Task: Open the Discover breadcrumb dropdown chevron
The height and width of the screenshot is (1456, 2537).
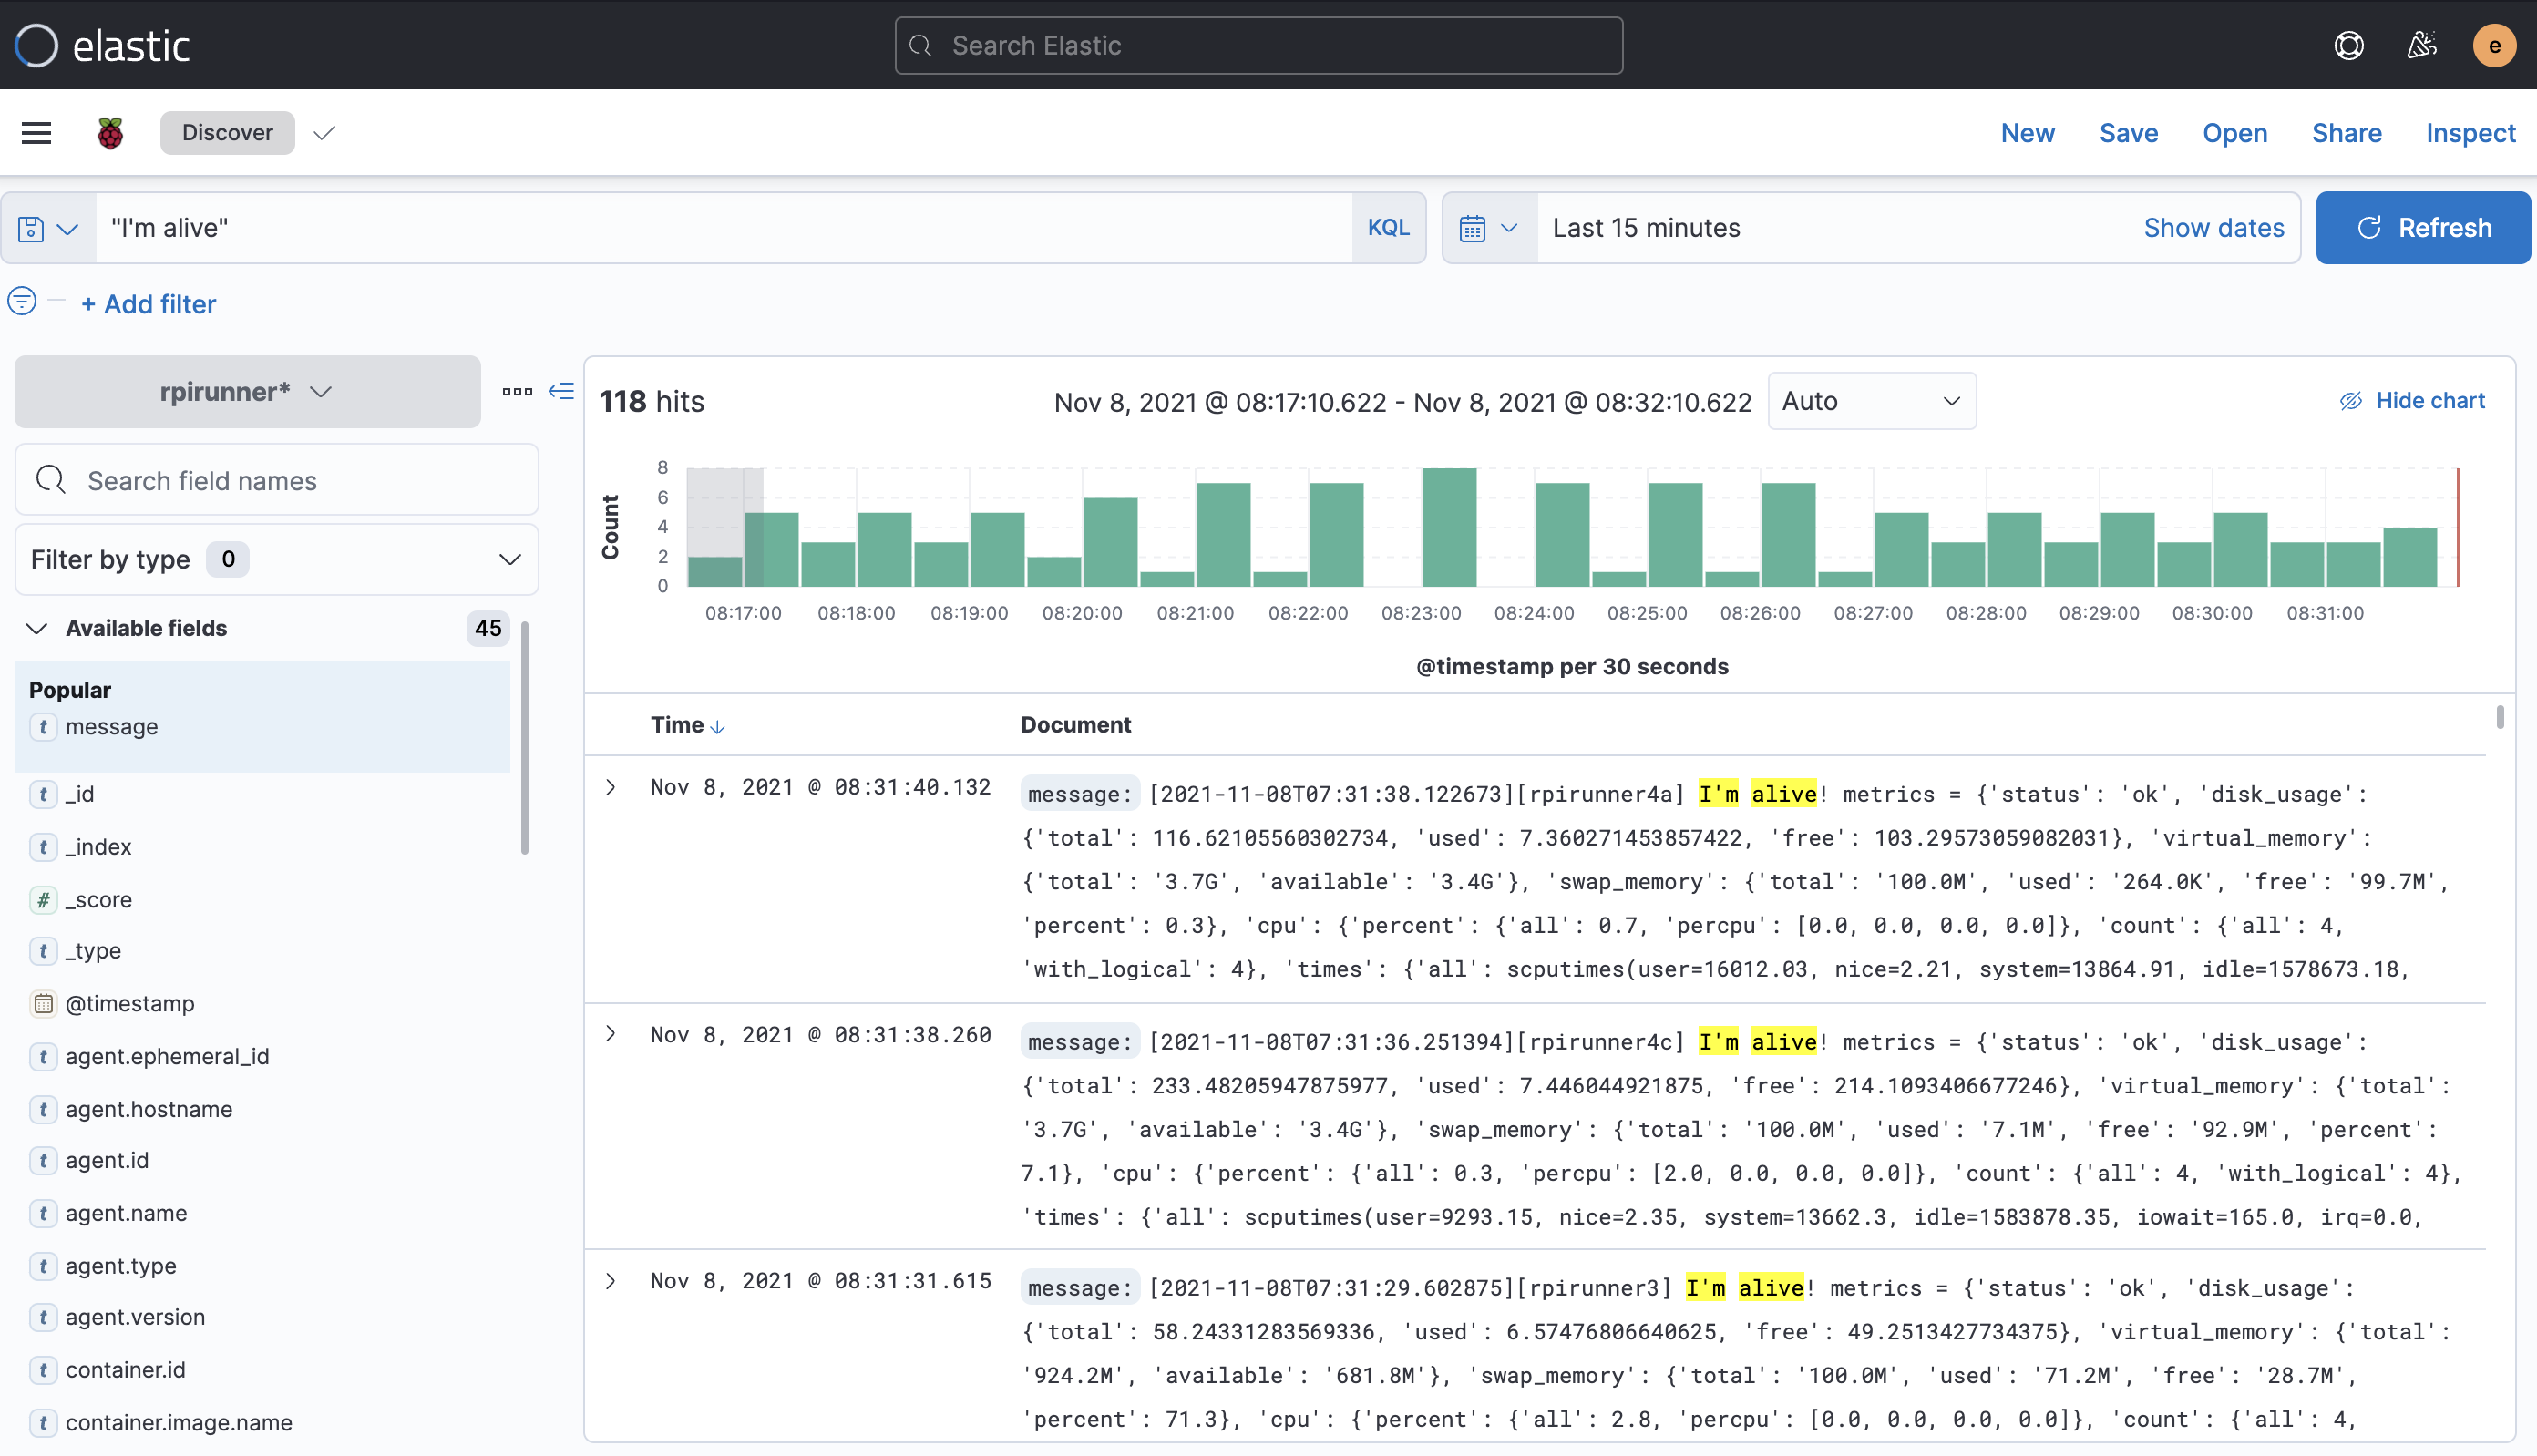Action: (323, 133)
